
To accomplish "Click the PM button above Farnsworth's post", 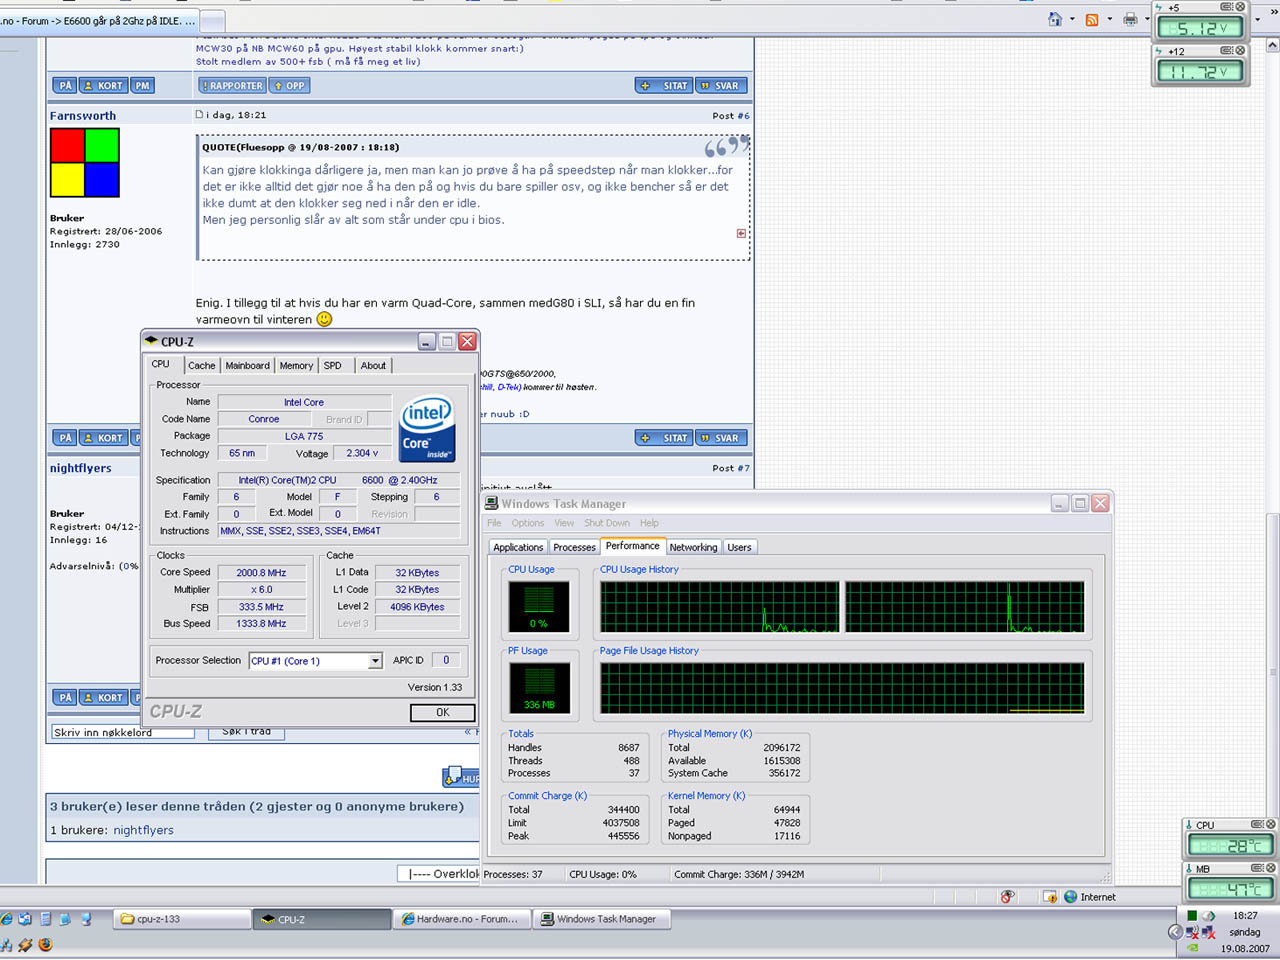I will 142,86.
